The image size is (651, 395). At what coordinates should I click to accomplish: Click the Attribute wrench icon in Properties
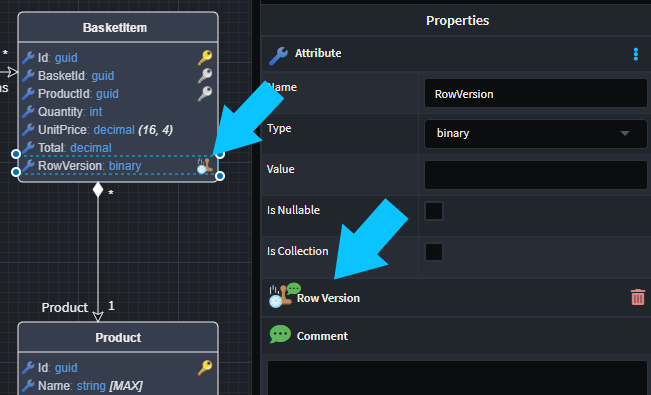278,55
